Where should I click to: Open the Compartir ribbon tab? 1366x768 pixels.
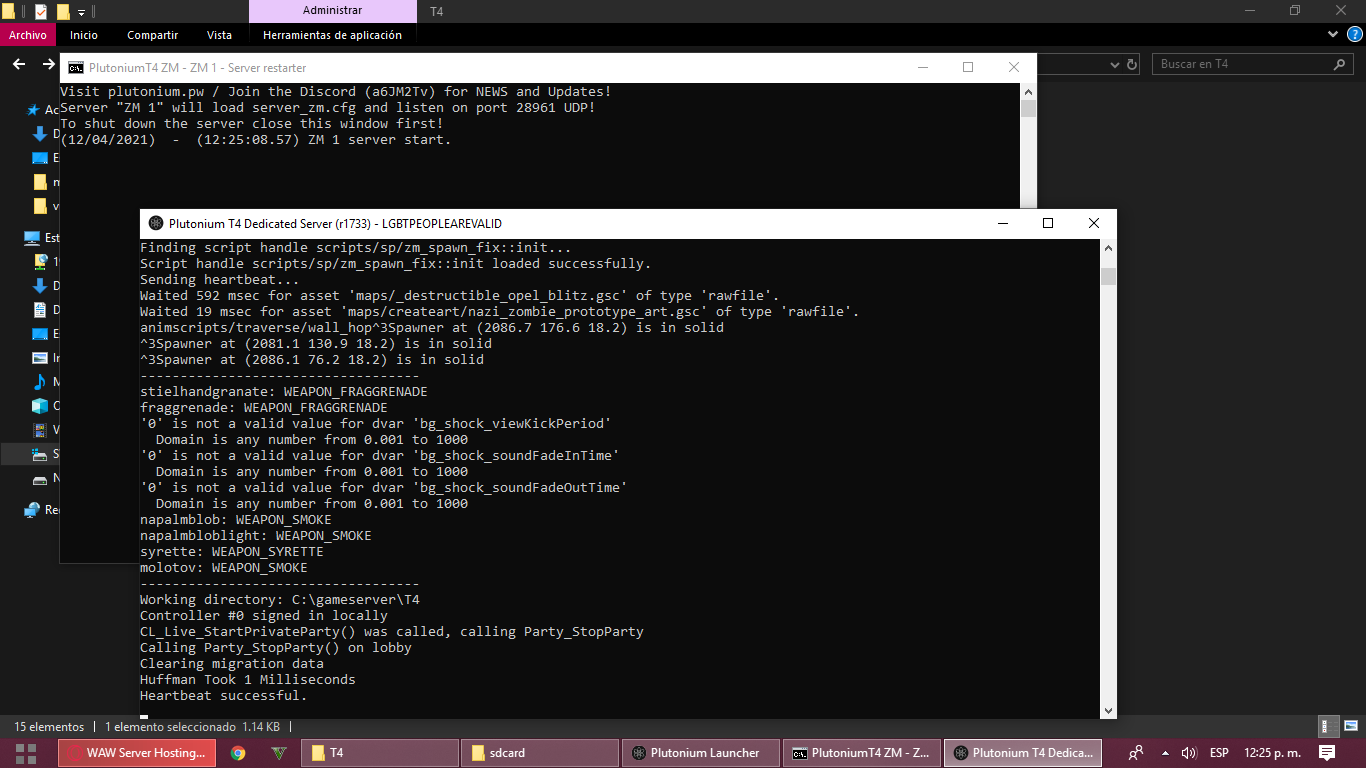[x=152, y=35]
